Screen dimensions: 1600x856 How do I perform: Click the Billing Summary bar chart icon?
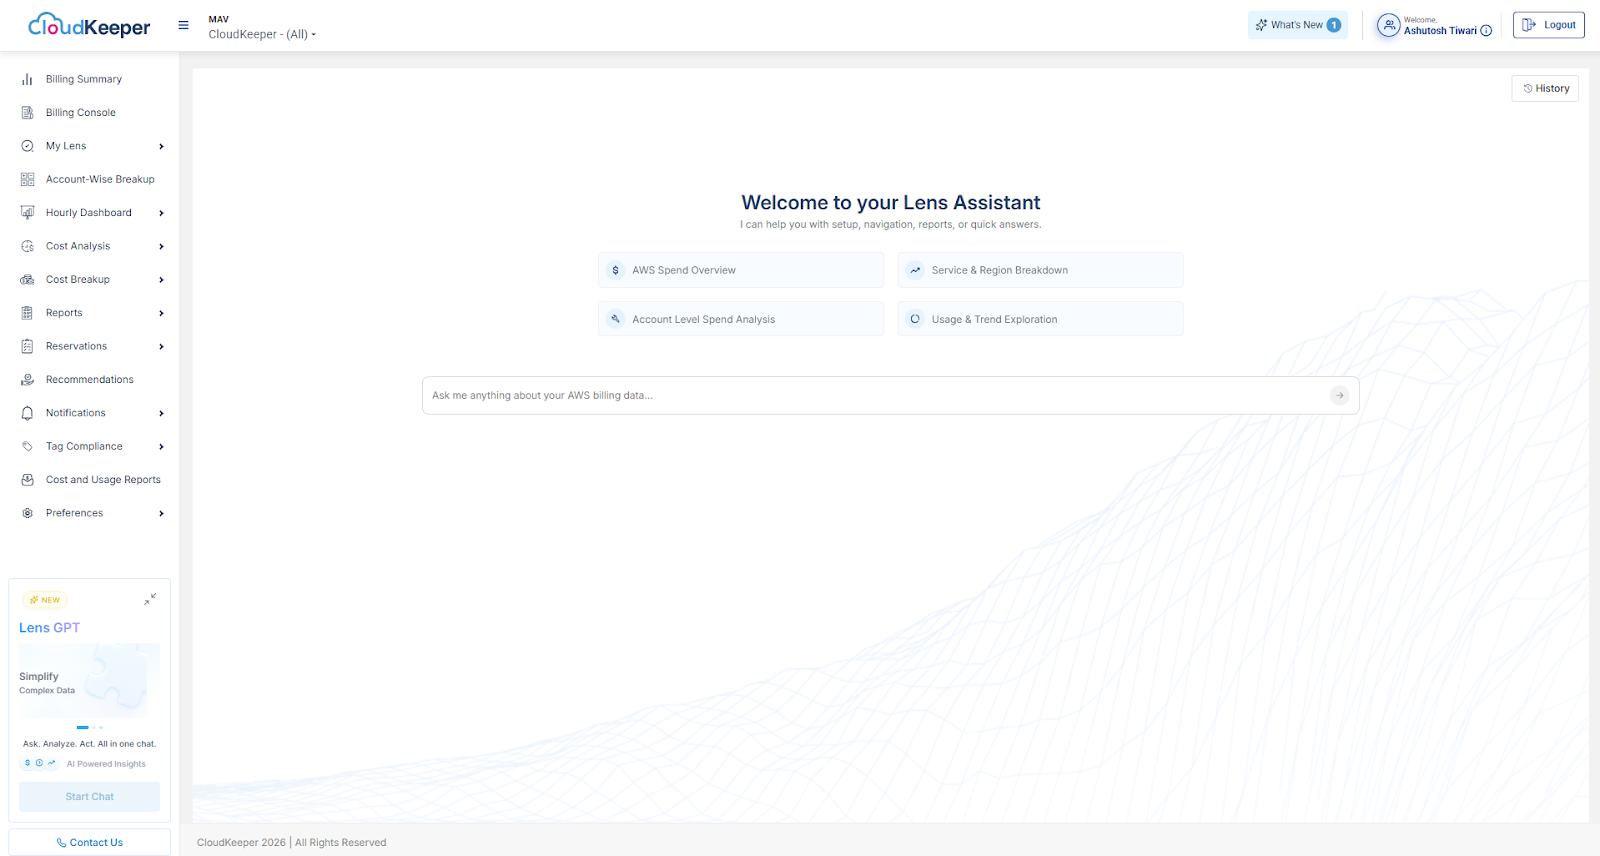coord(27,79)
